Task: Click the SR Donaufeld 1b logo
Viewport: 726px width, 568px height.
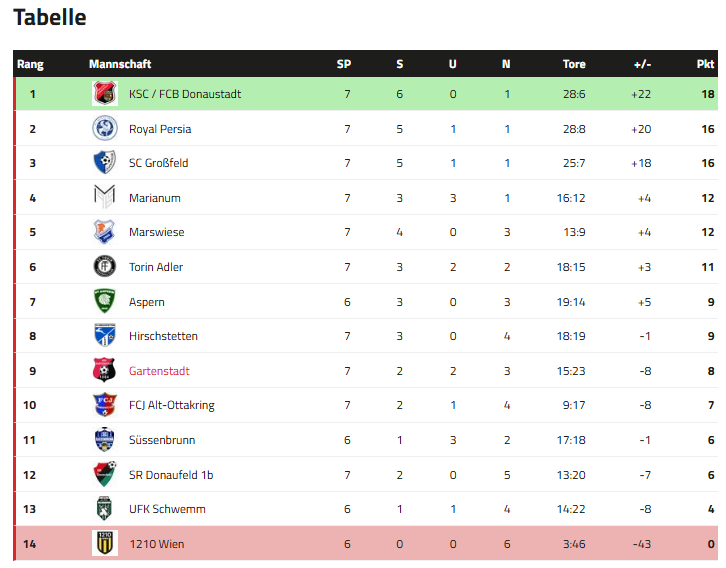Action: pos(105,474)
